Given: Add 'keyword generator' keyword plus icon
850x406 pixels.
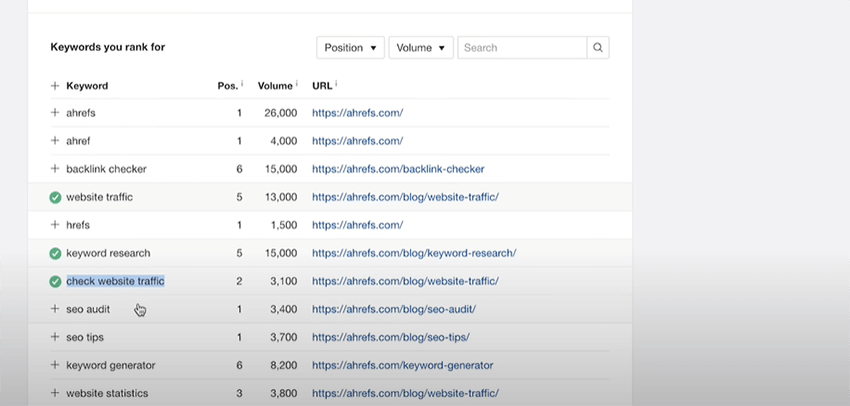Looking at the screenshot, I should [x=54, y=365].
